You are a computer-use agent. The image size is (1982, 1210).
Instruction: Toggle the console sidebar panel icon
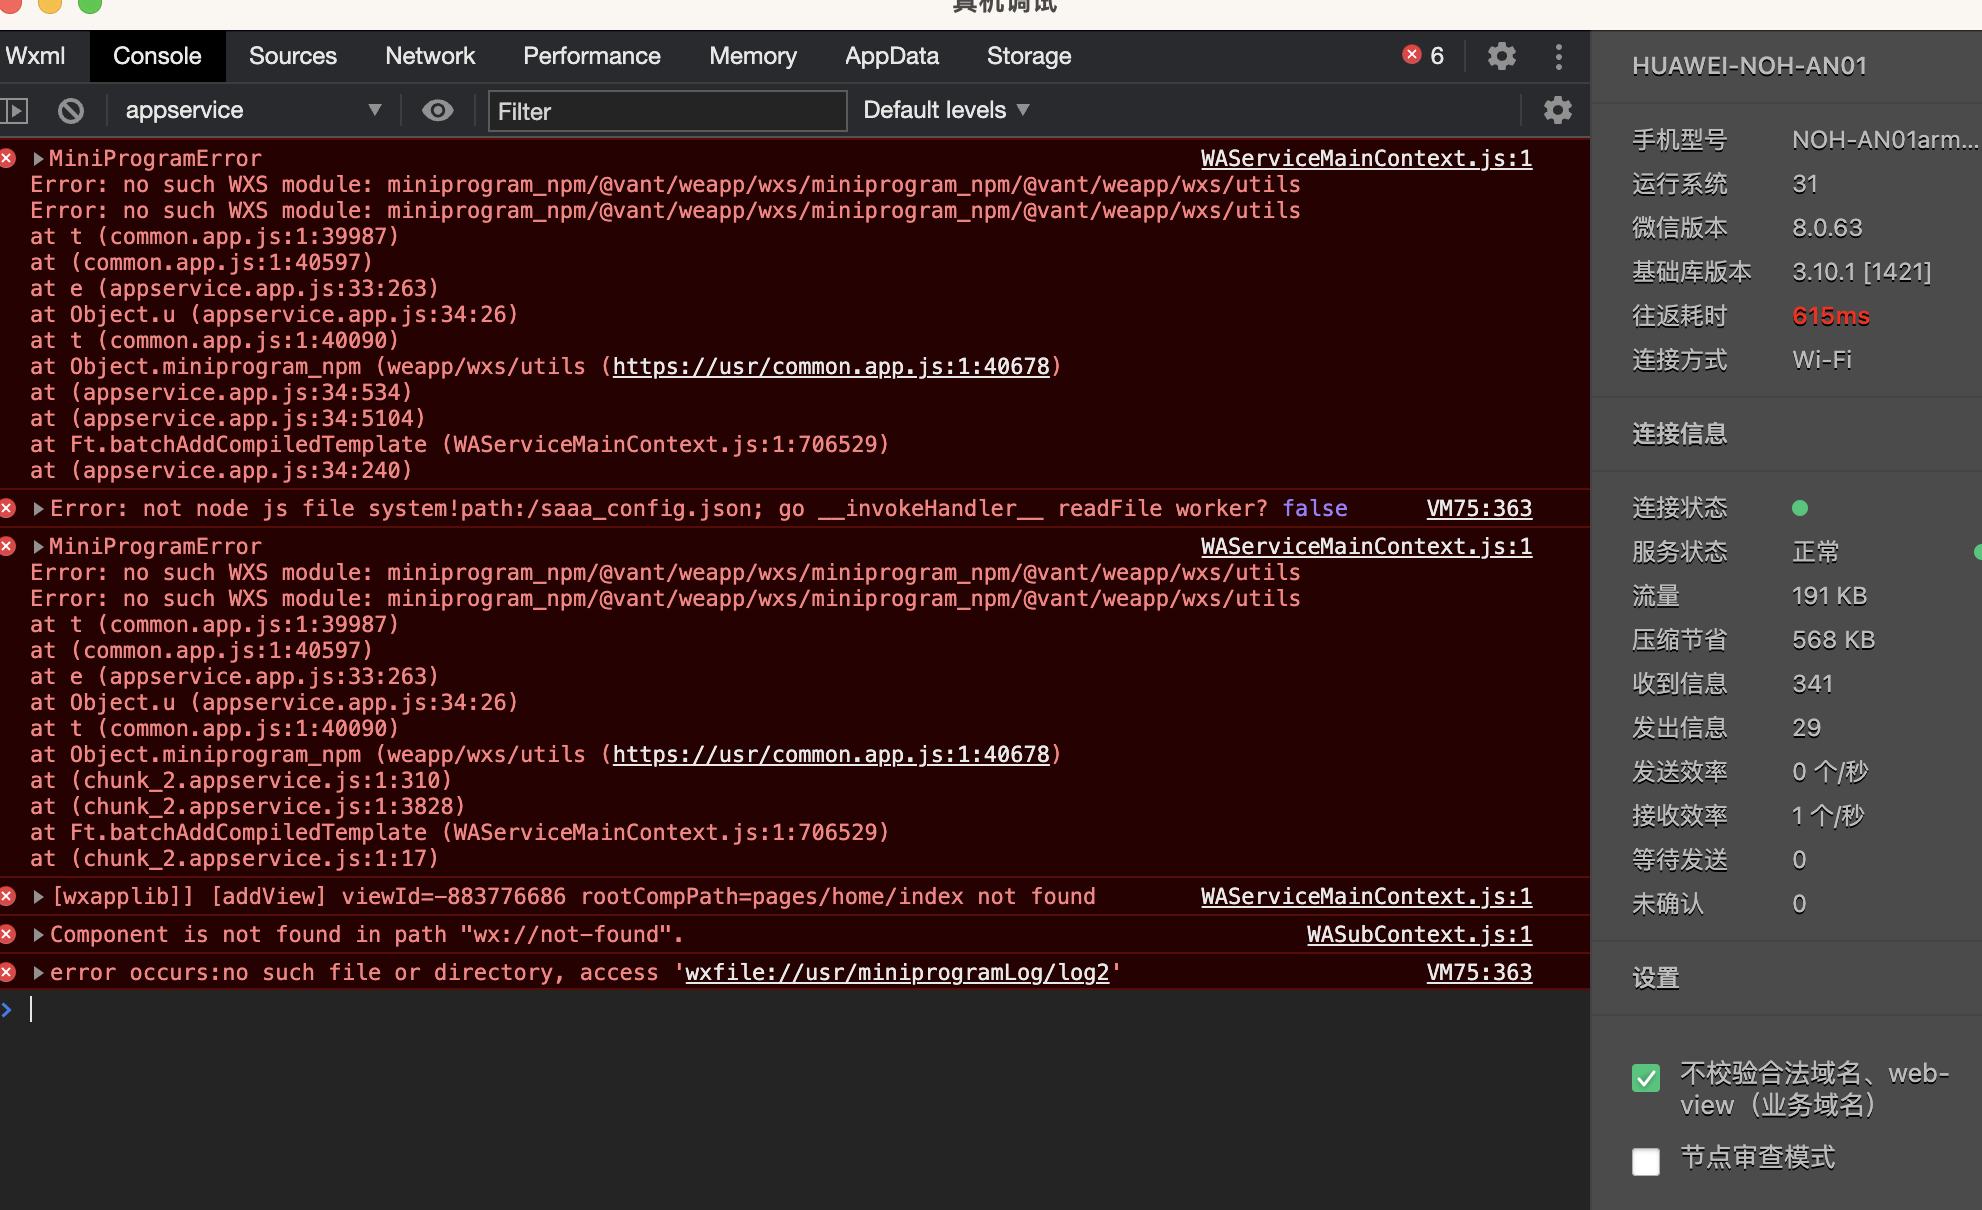[x=14, y=110]
